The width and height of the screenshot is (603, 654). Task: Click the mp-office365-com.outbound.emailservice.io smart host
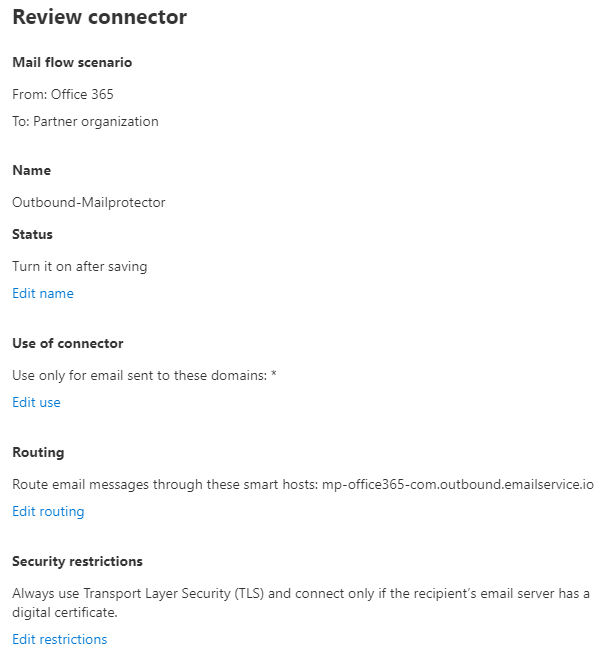pyautogui.click(x=458, y=484)
